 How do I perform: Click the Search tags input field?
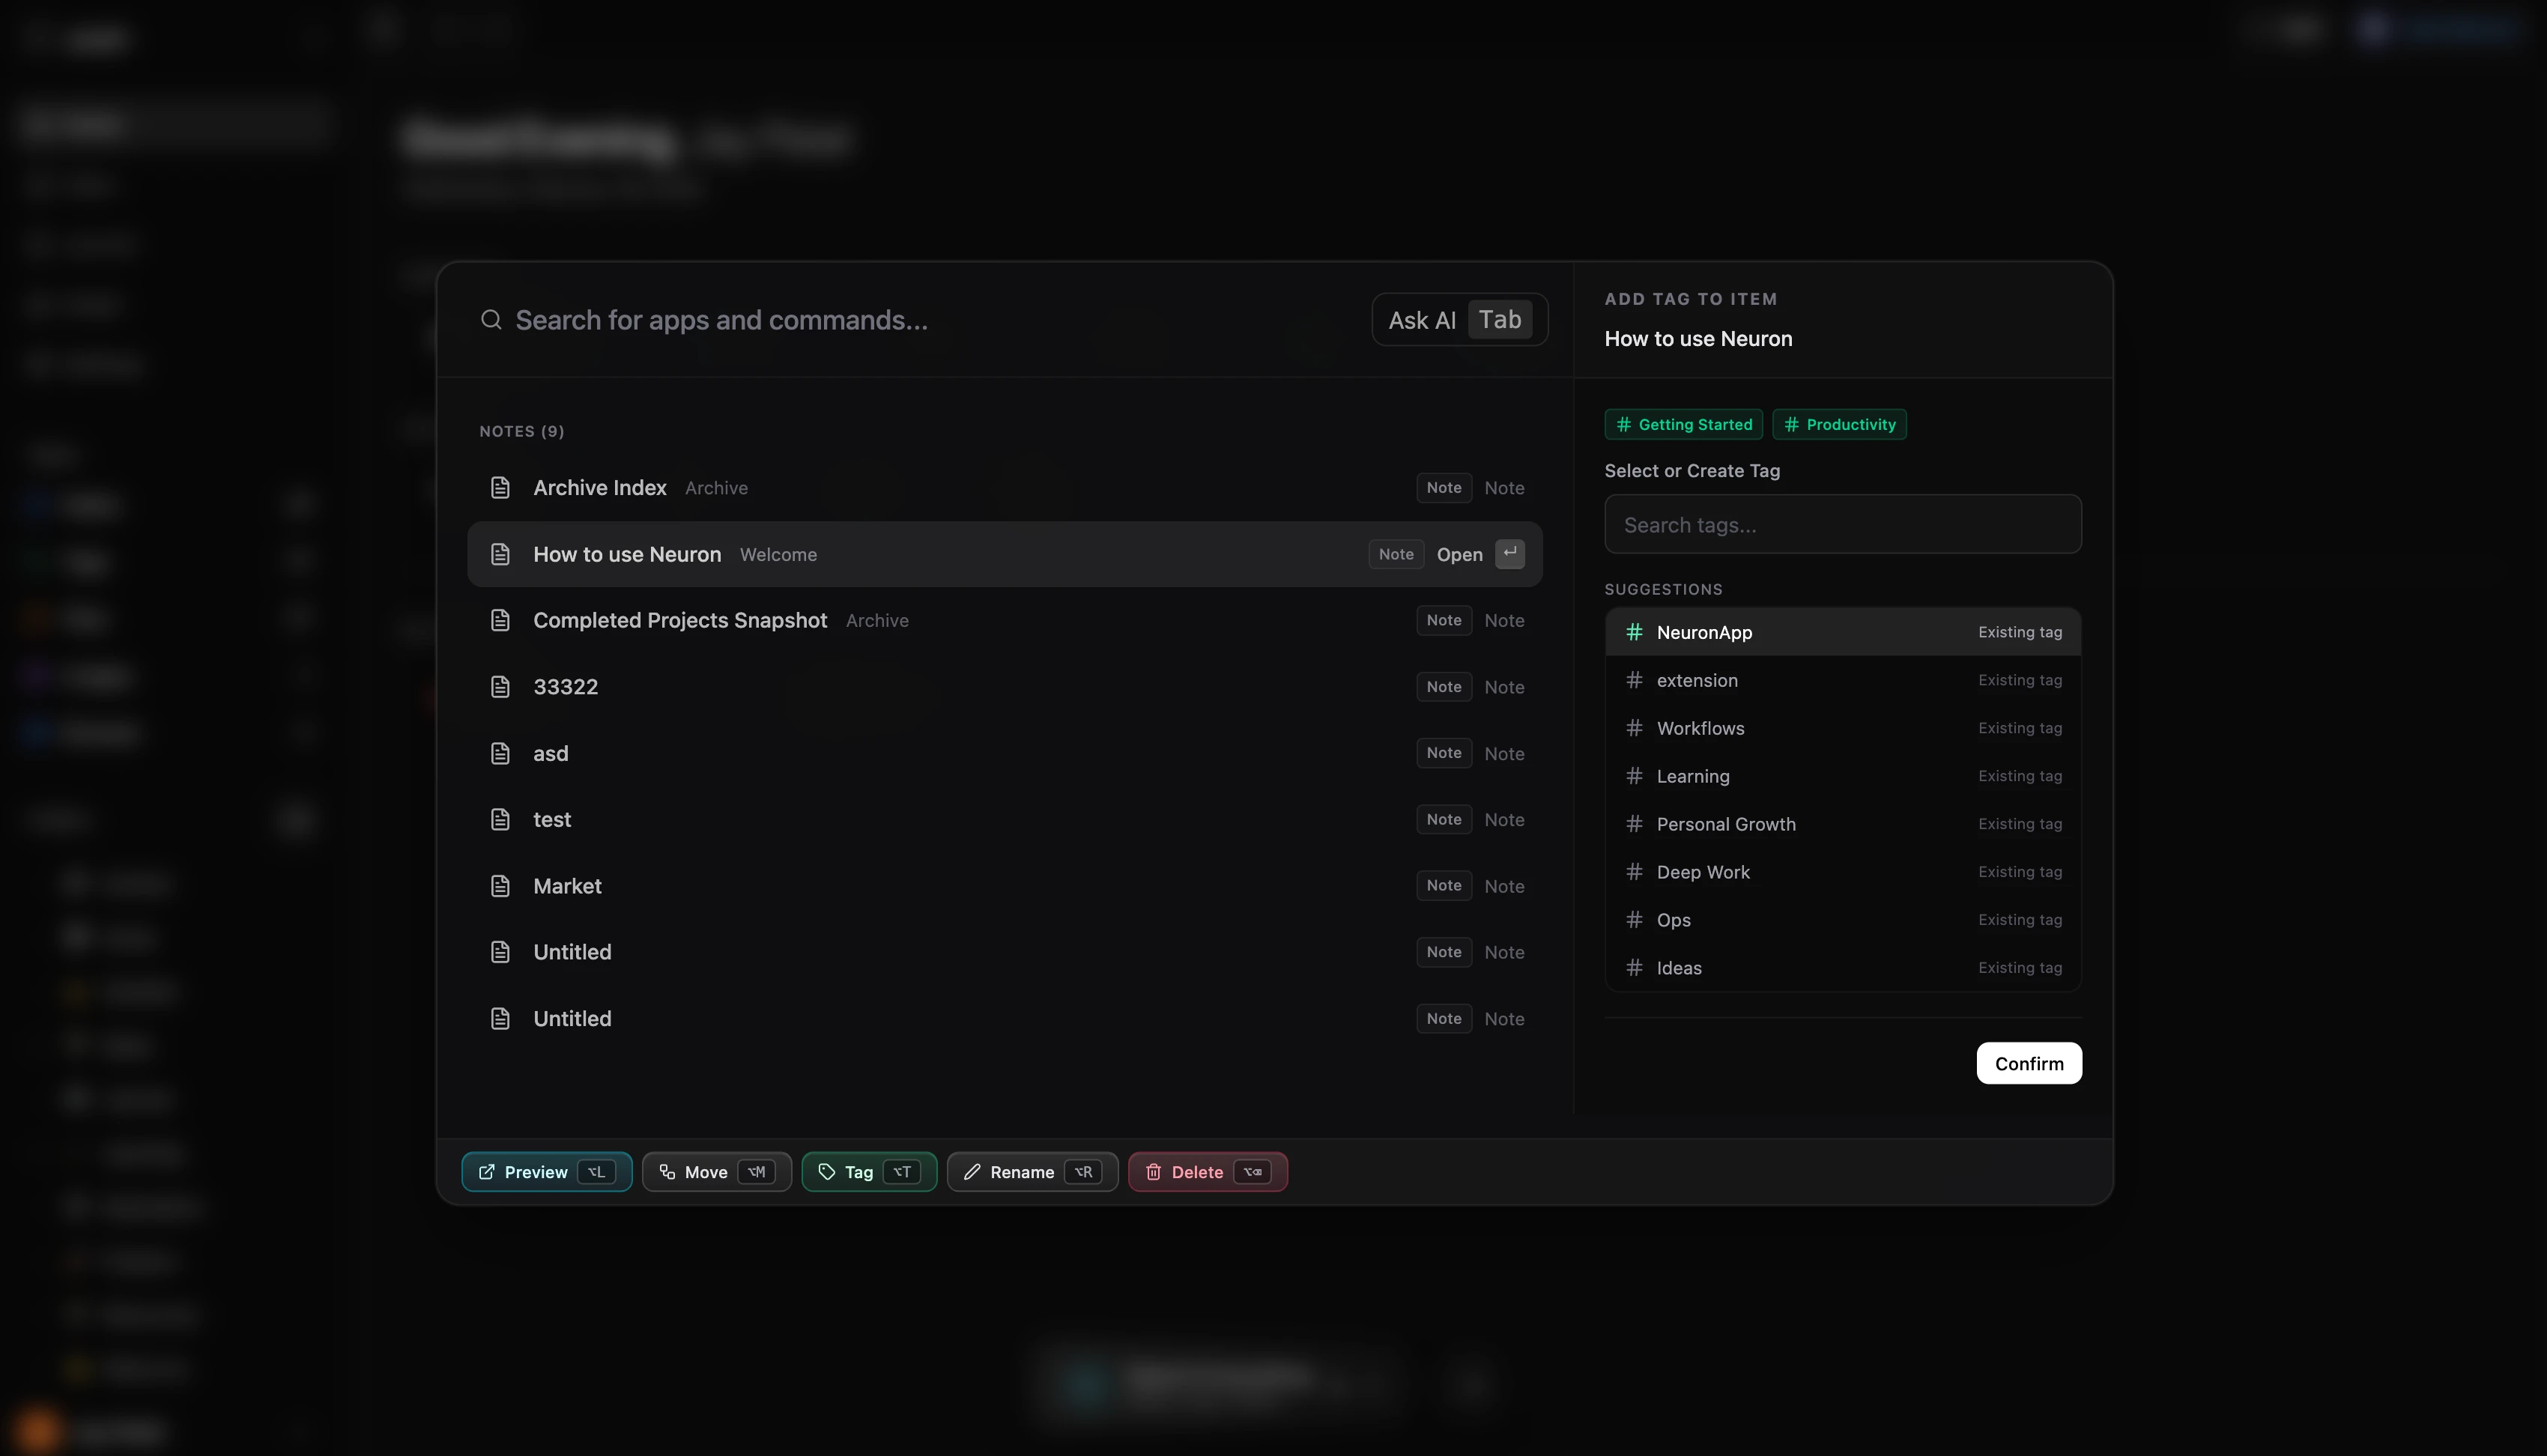1842,525
